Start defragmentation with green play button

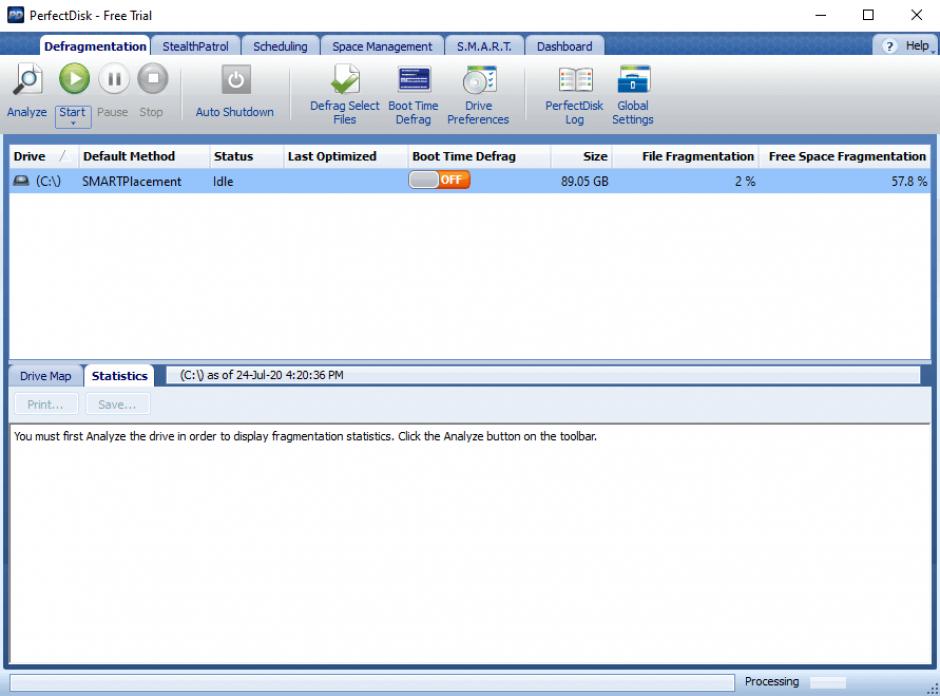pyautogui.click(x=74, y=79)
